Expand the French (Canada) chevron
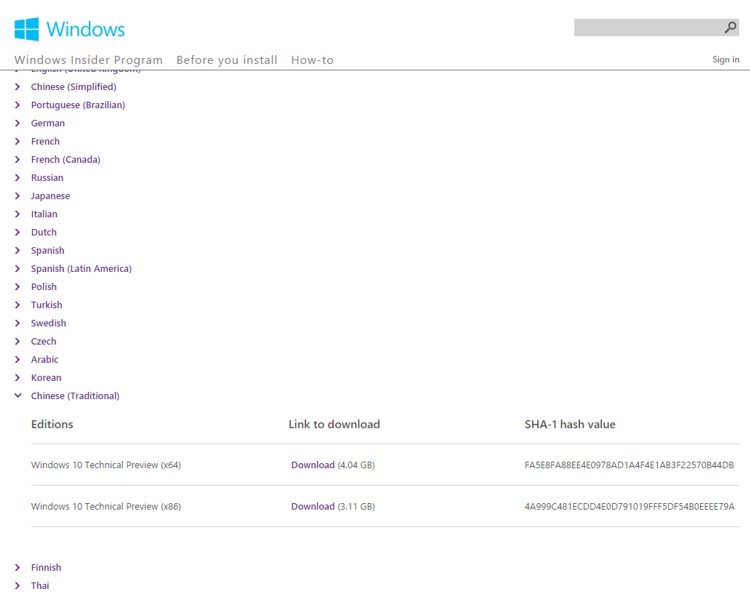 pos(18,159)
